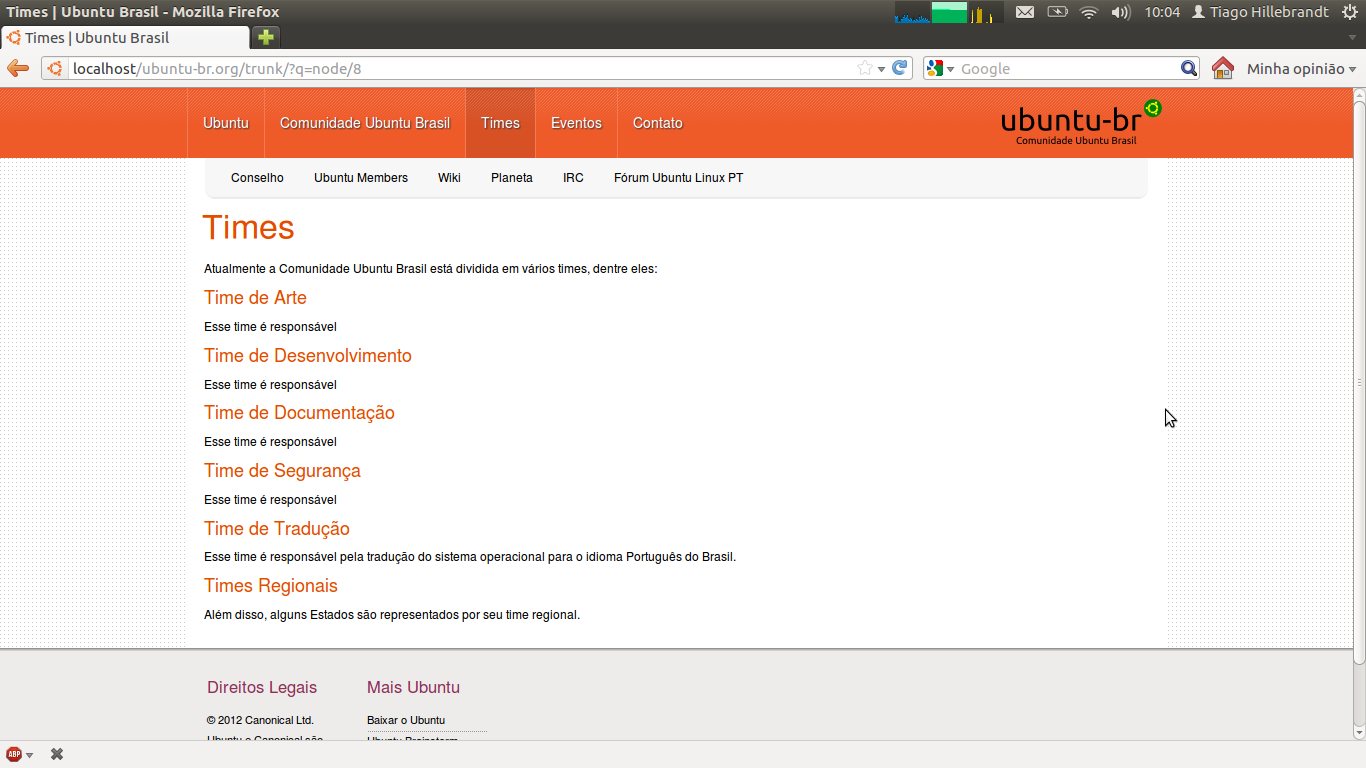
Task: Open the Firefox home page icon
Action: click(1222, 68)
